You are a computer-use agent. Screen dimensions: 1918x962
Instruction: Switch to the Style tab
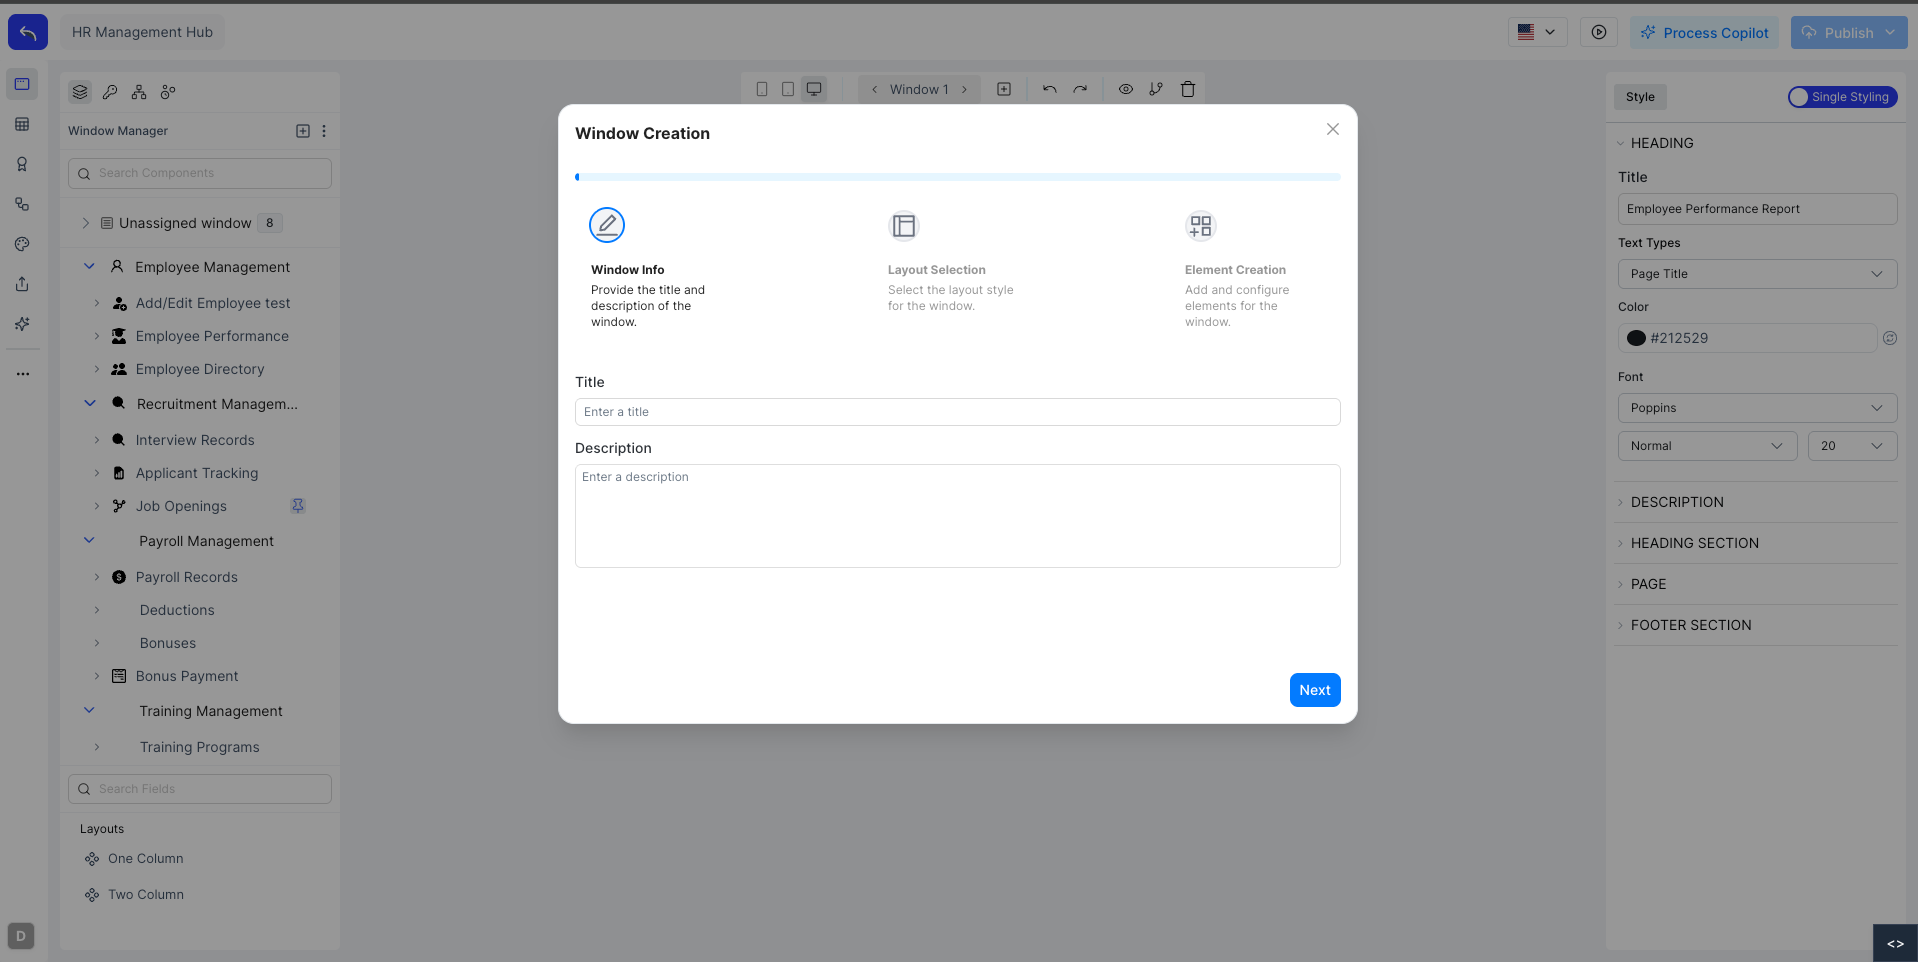pyautogui.click(x=1639, y=97)
